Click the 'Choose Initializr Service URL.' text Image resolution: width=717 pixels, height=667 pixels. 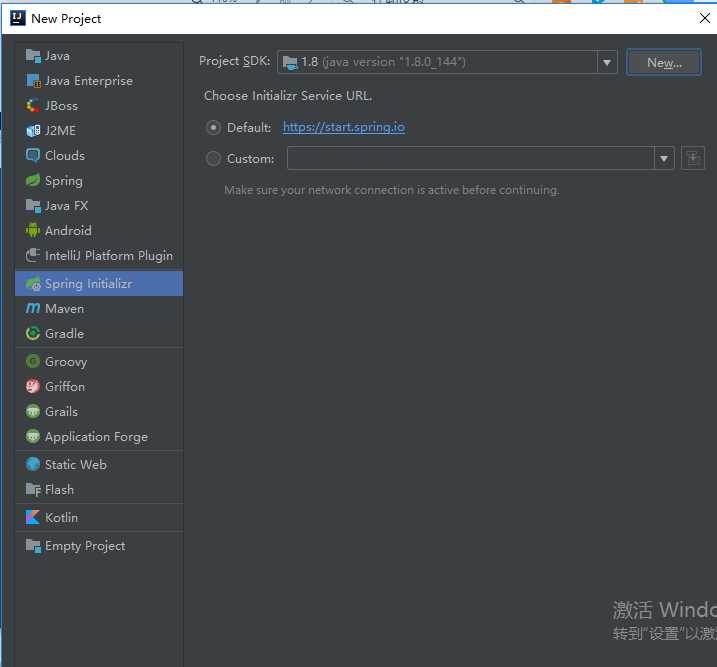click(288, 96)
